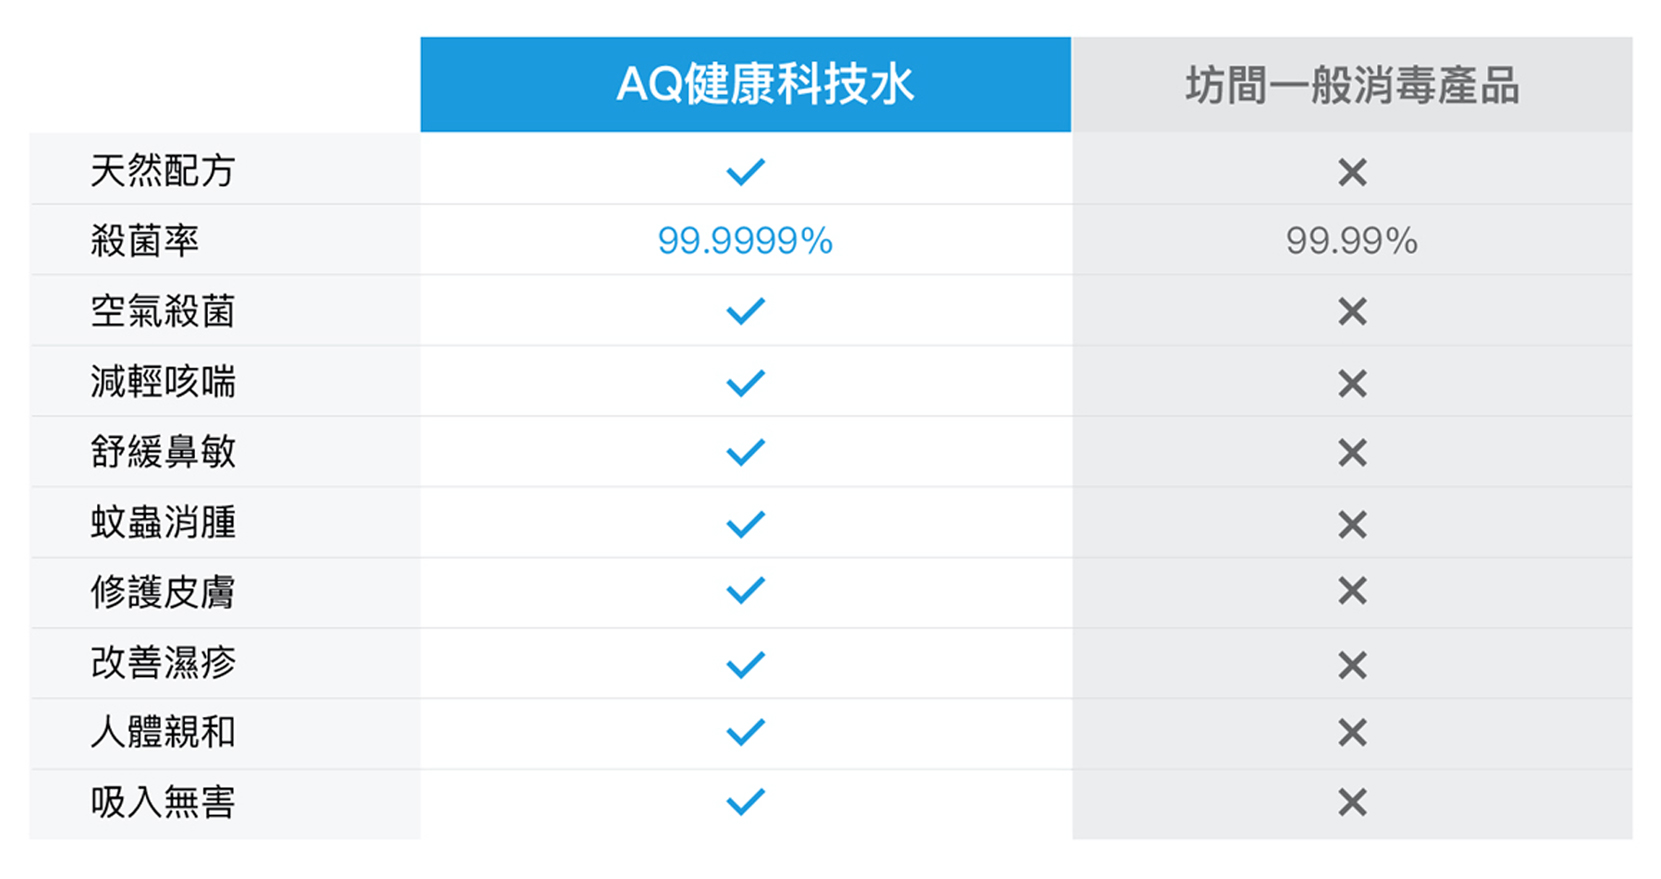Click the X mark in the 吸入無害 row
The image size is (1661, 879).
[x=1352, y=802]
